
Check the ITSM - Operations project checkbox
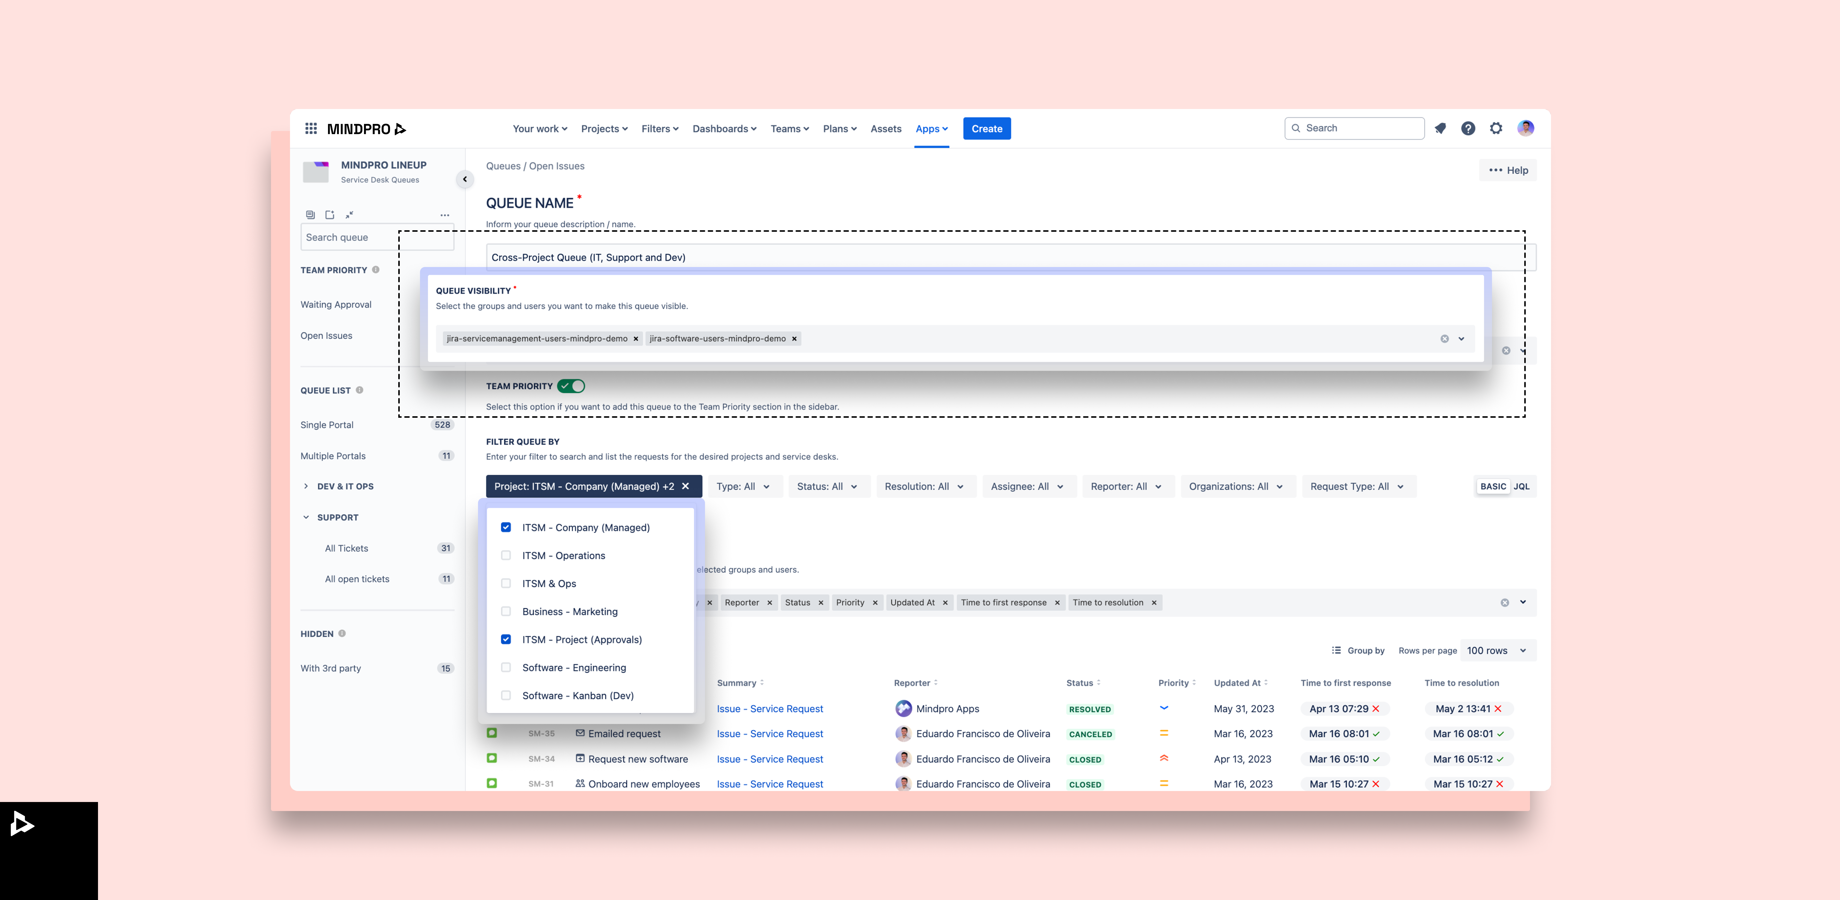(x=506, y=555)
